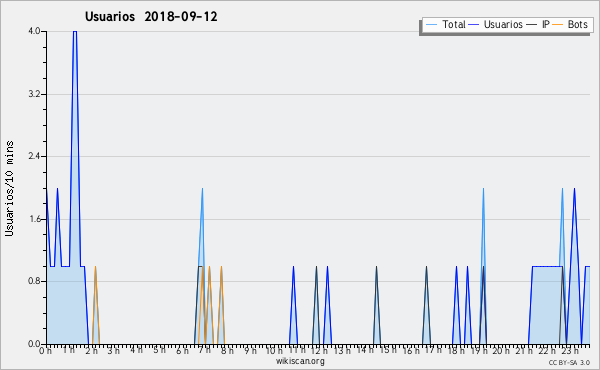Click the dark blue Usuarios legend line
600x370 pixels.
tap(474, 25)
